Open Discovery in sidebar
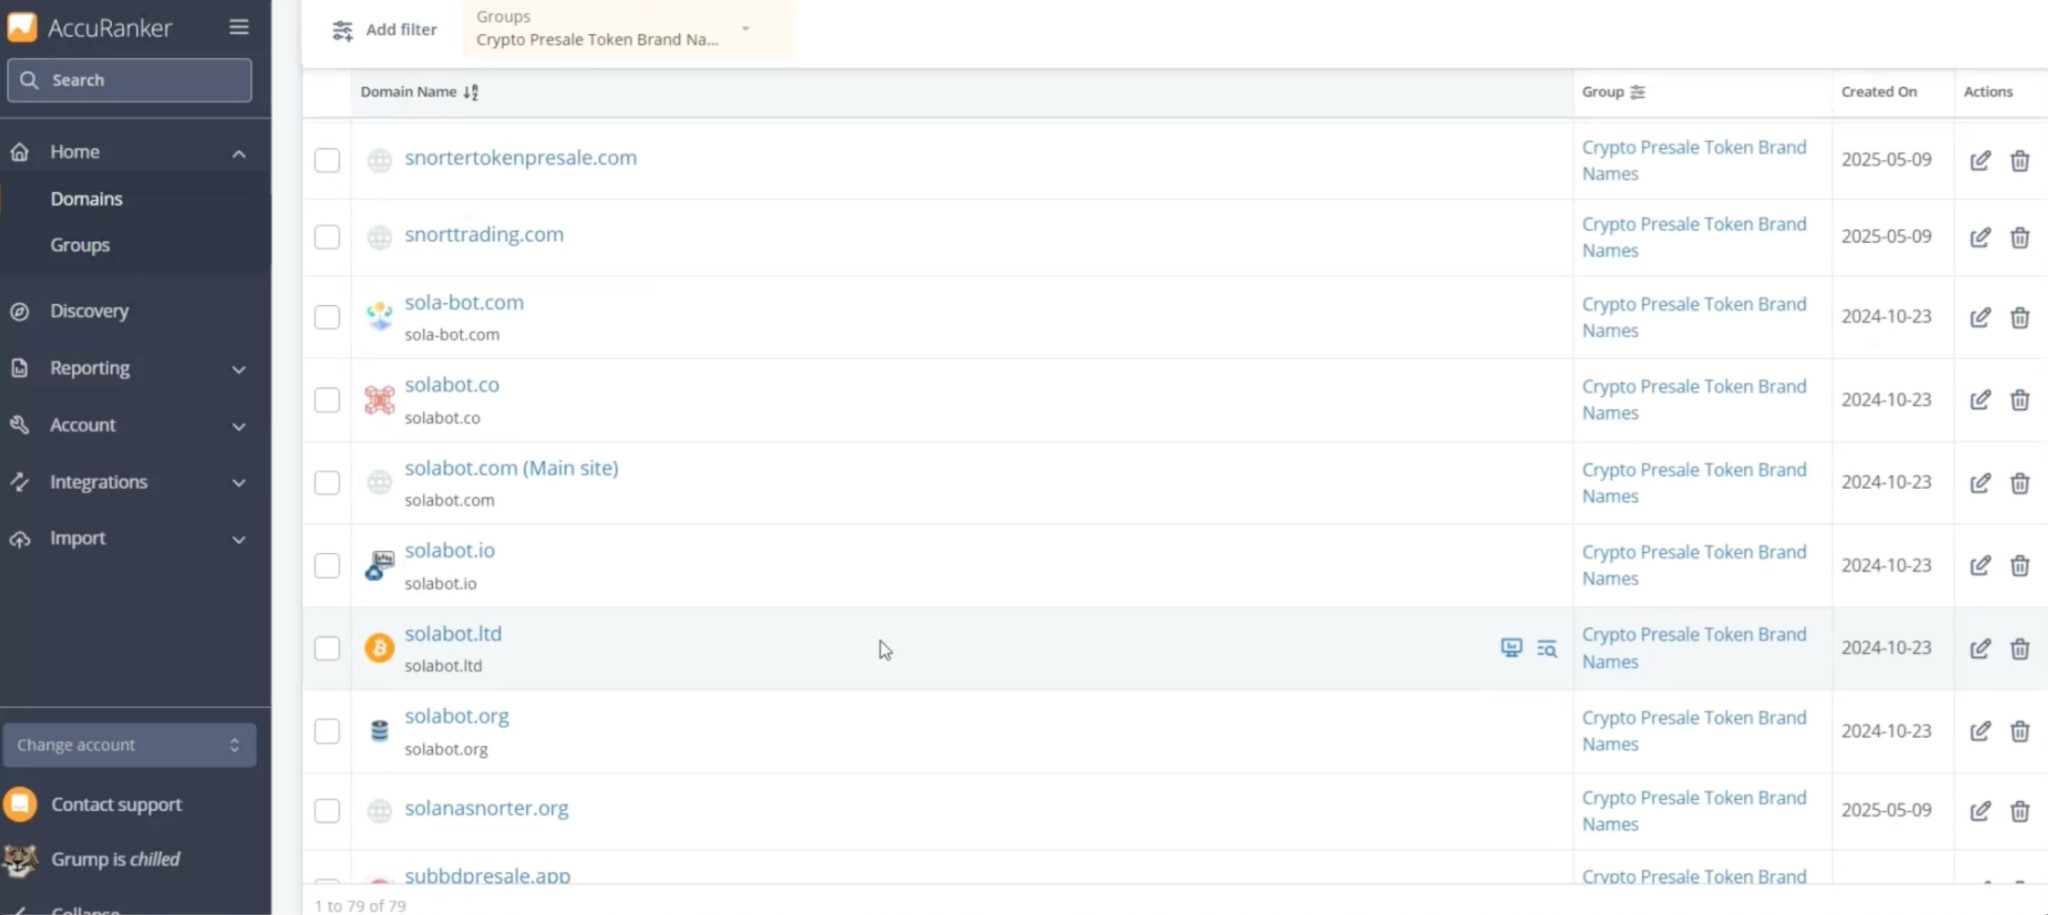This screenshot has width=2048, height=915. click(89, 311)
